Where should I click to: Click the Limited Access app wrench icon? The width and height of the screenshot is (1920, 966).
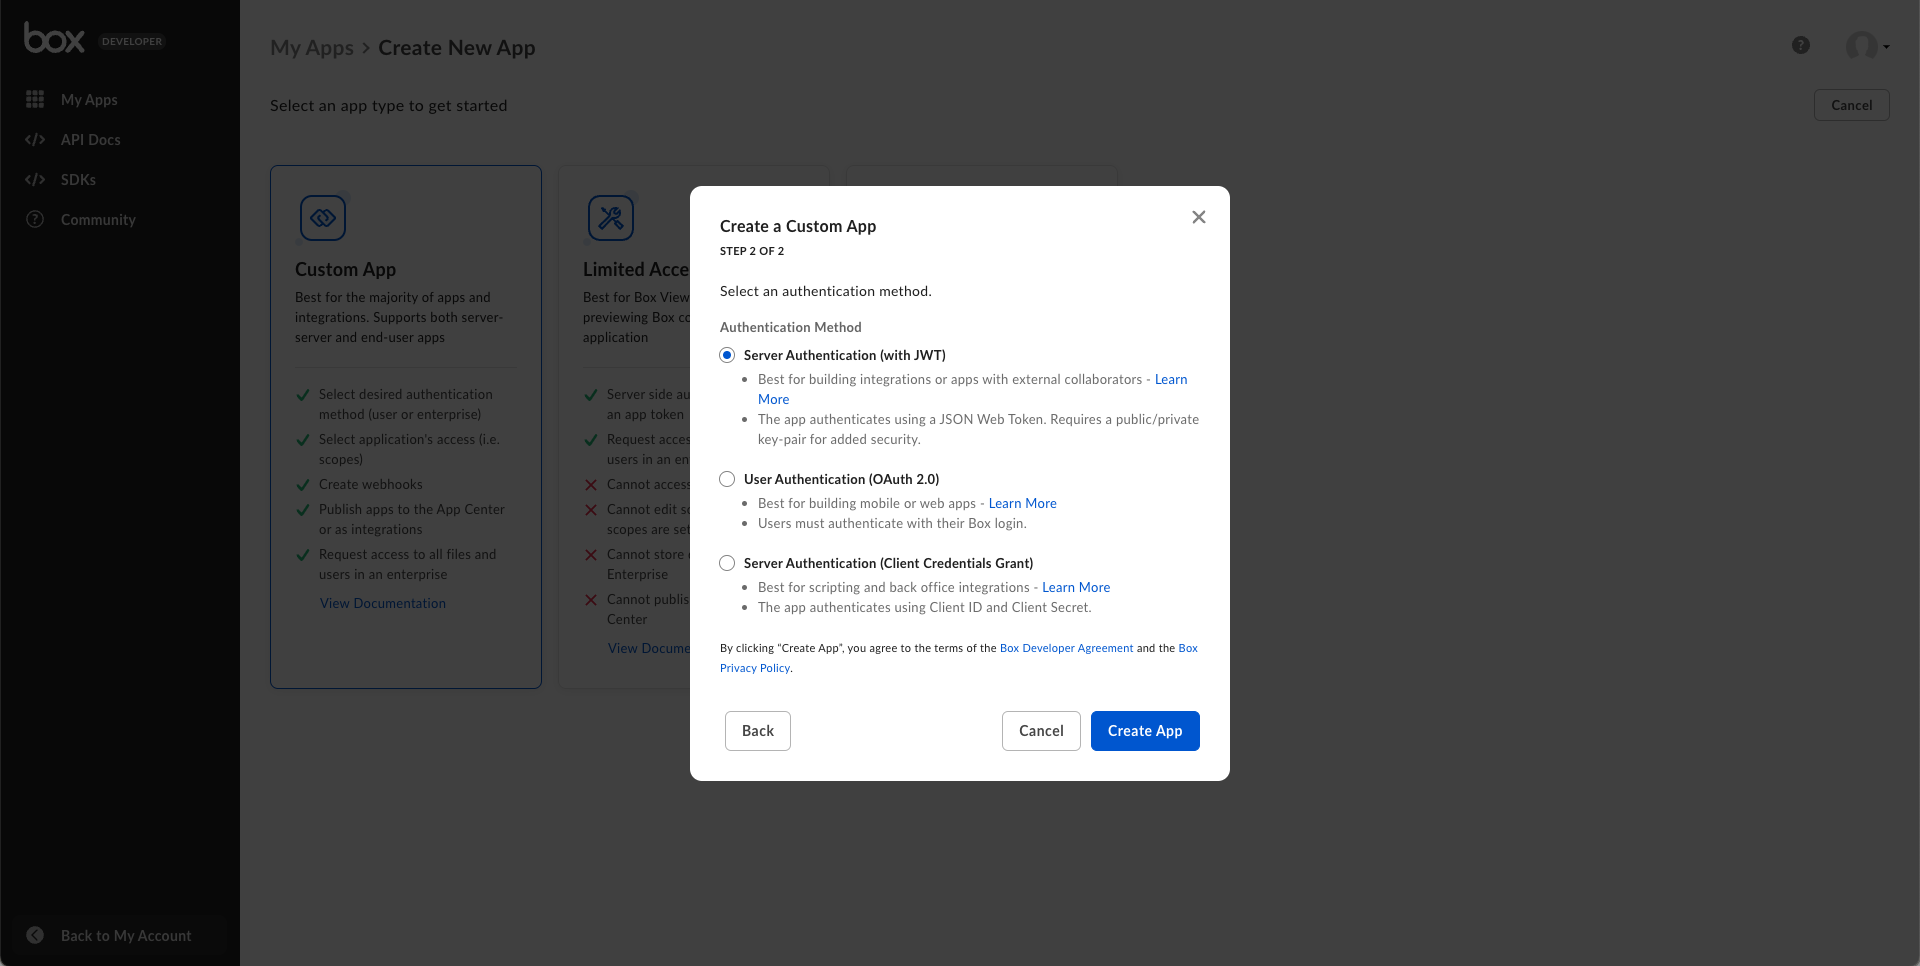611,217
